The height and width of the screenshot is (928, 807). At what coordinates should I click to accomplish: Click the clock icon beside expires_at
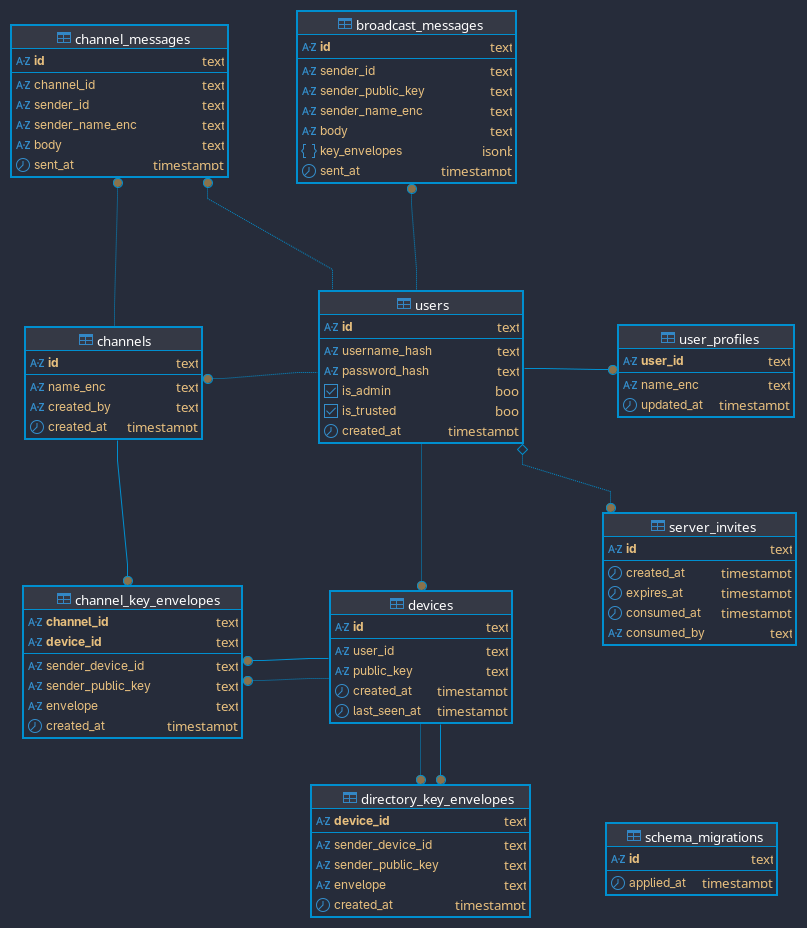(615, 593)
